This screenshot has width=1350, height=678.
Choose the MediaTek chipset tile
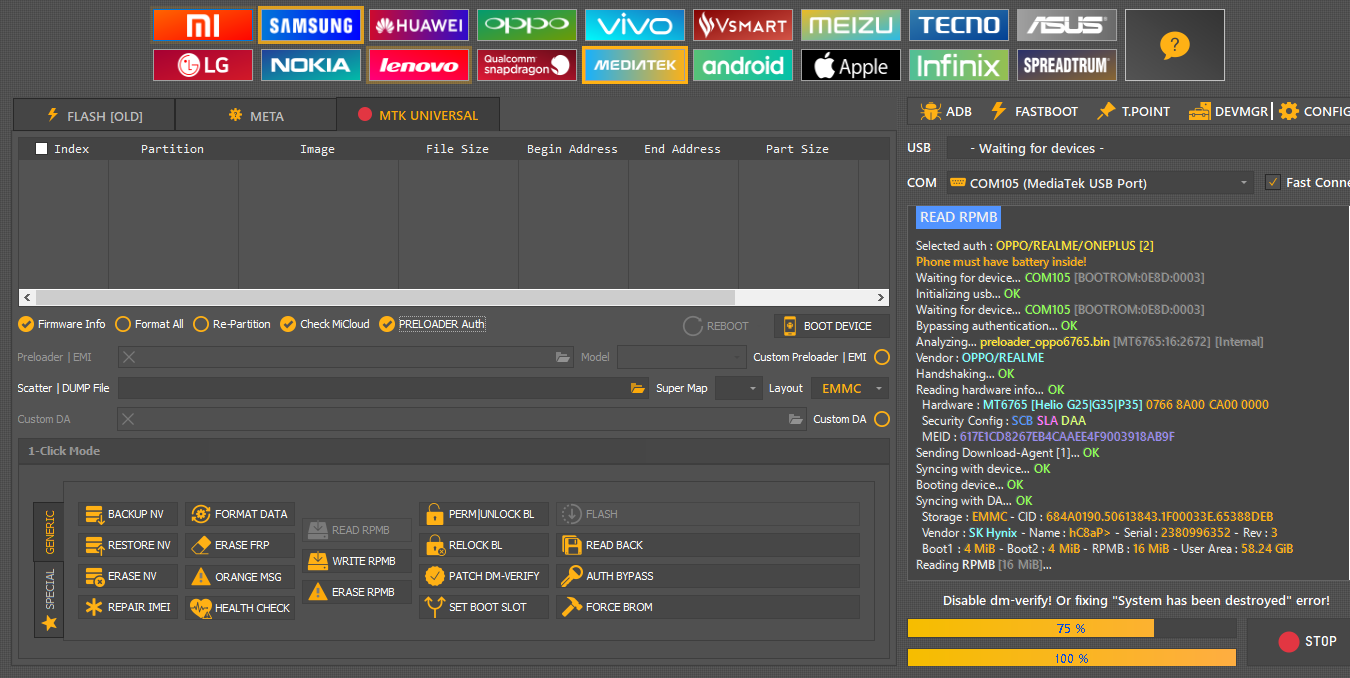pos(634,65)
